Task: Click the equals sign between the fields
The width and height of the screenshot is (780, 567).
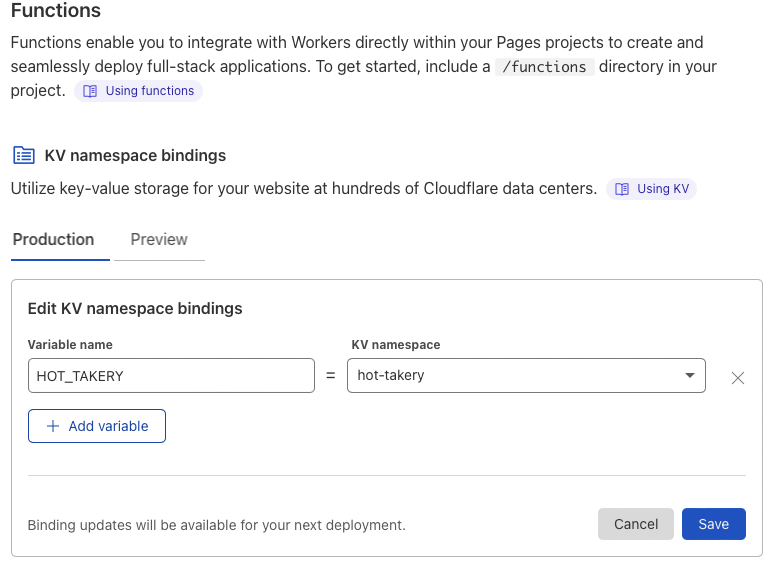Action: click(331, 376)
